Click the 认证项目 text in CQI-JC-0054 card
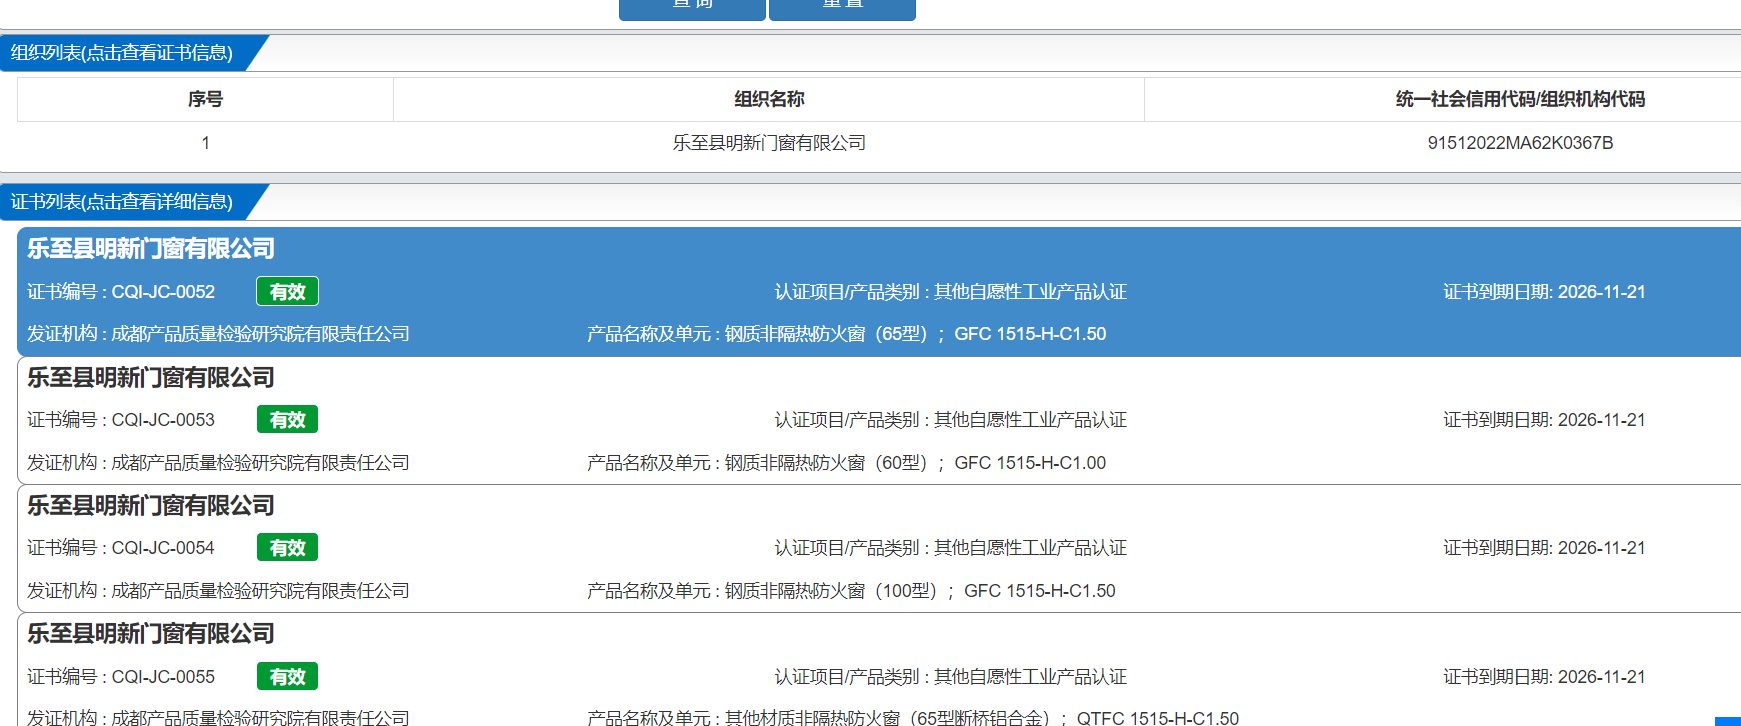Image resolution: width=1741 pixels, height=726 pixels. 951,548
